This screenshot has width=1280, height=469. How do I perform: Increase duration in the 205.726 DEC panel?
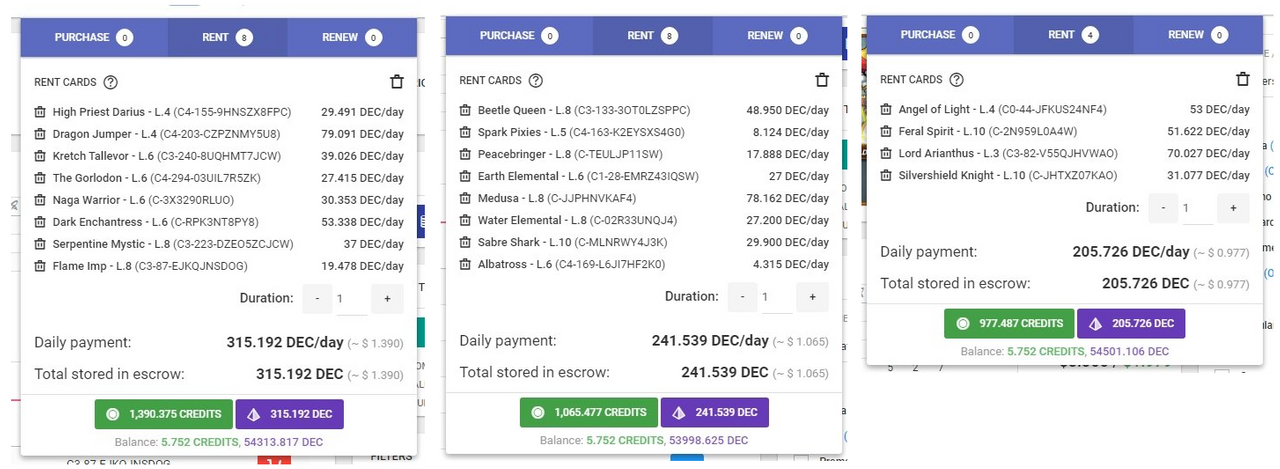point(1232,208)
